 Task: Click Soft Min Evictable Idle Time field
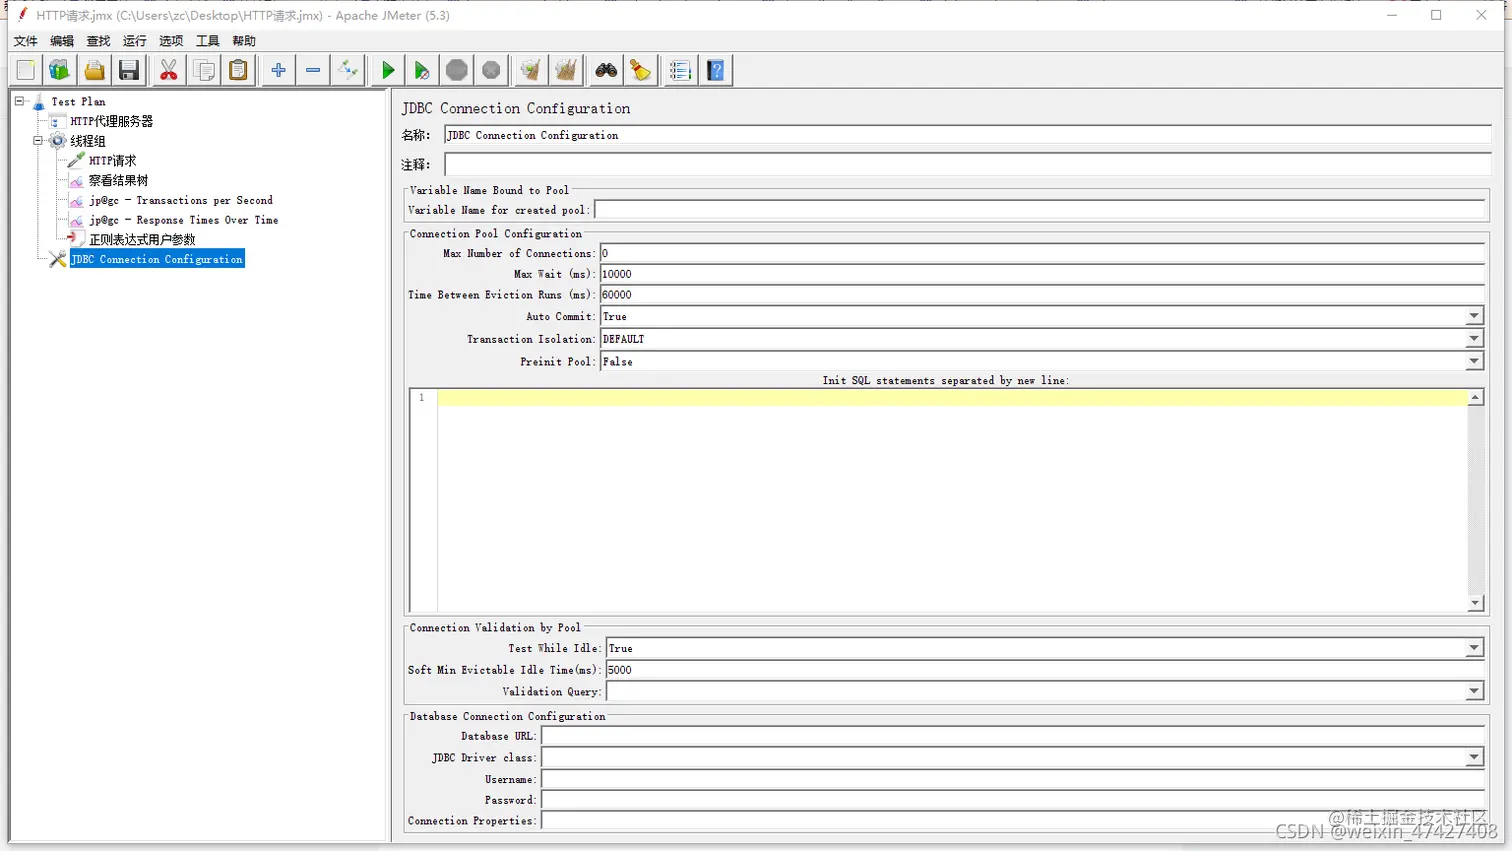point(1045,670)
